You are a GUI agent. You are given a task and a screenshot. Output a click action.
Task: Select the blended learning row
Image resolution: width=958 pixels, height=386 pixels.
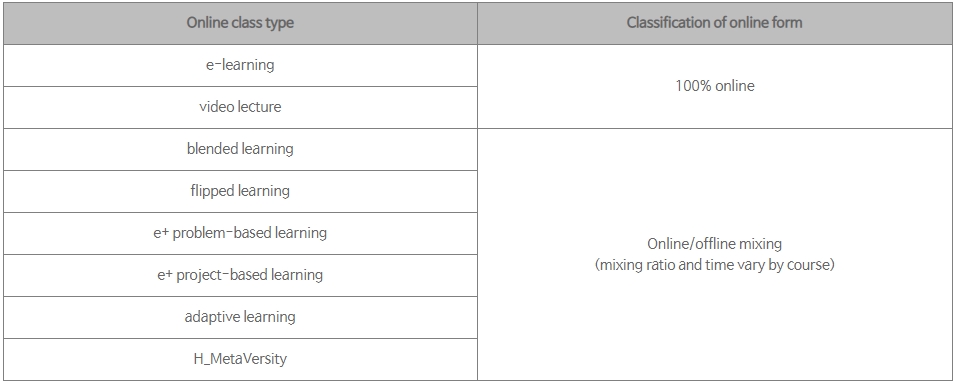click(x=240, y=150)
